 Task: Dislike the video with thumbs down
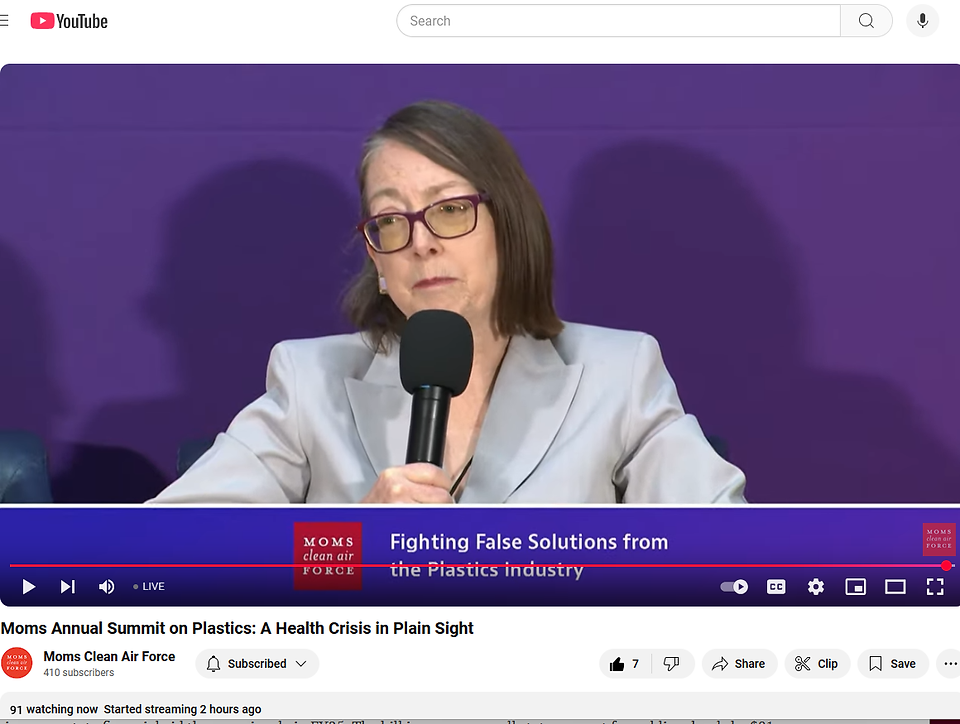coord(672,663)
